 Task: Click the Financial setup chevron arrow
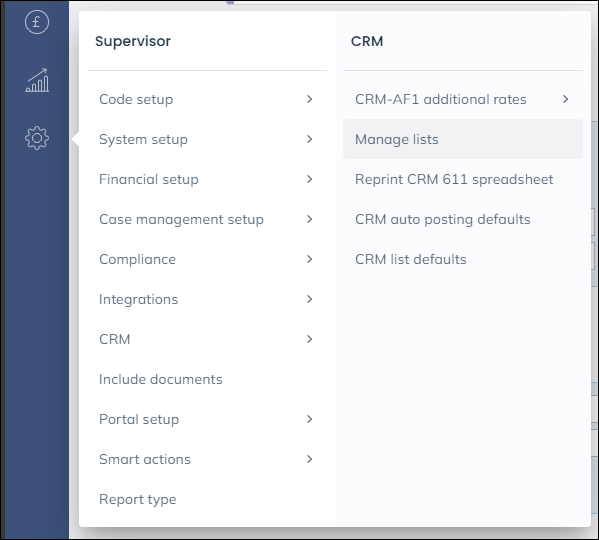coord(309,179)
